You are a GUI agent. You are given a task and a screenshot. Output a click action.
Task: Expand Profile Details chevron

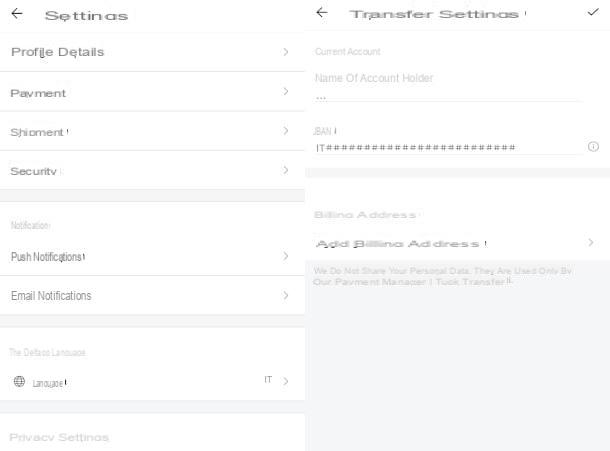click(286, 52)
